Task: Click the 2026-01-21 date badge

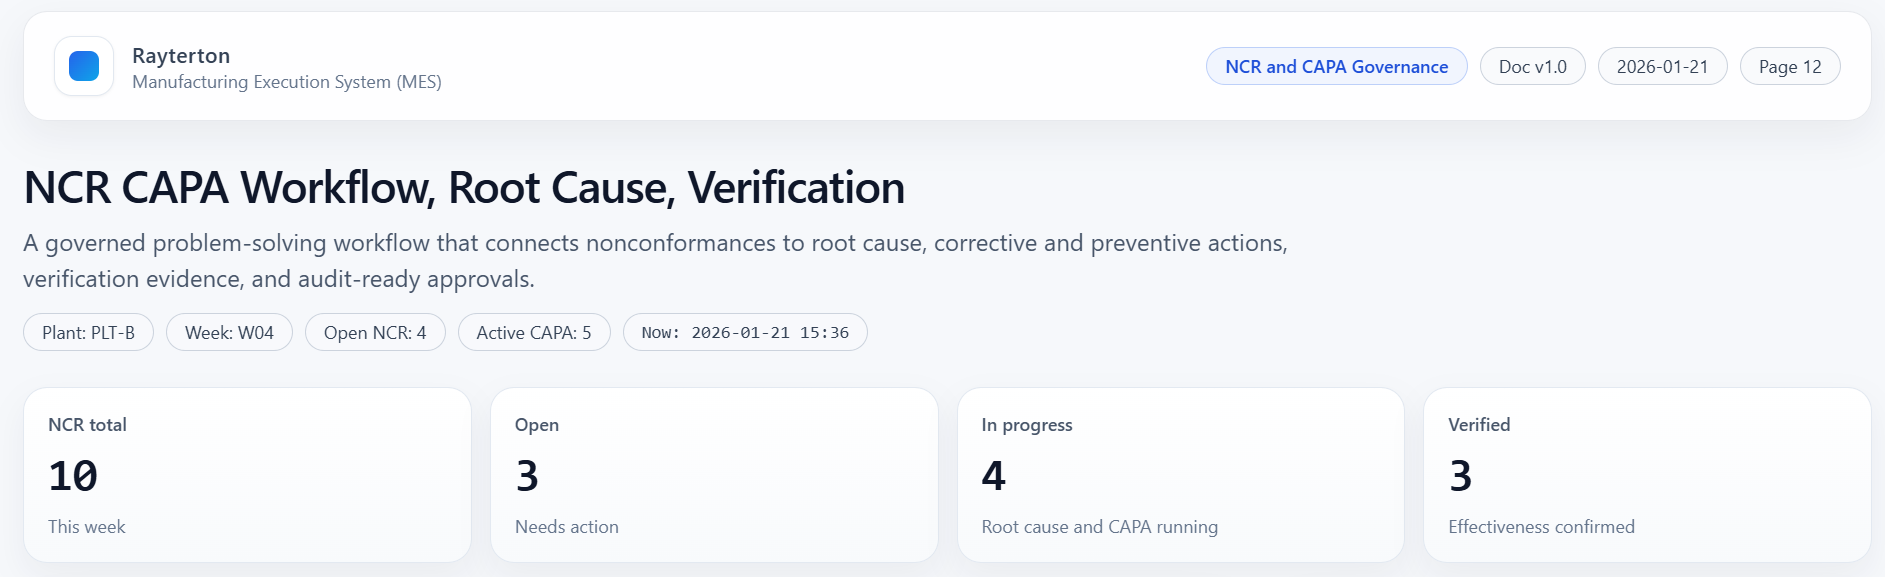Action: (1662, 67)
